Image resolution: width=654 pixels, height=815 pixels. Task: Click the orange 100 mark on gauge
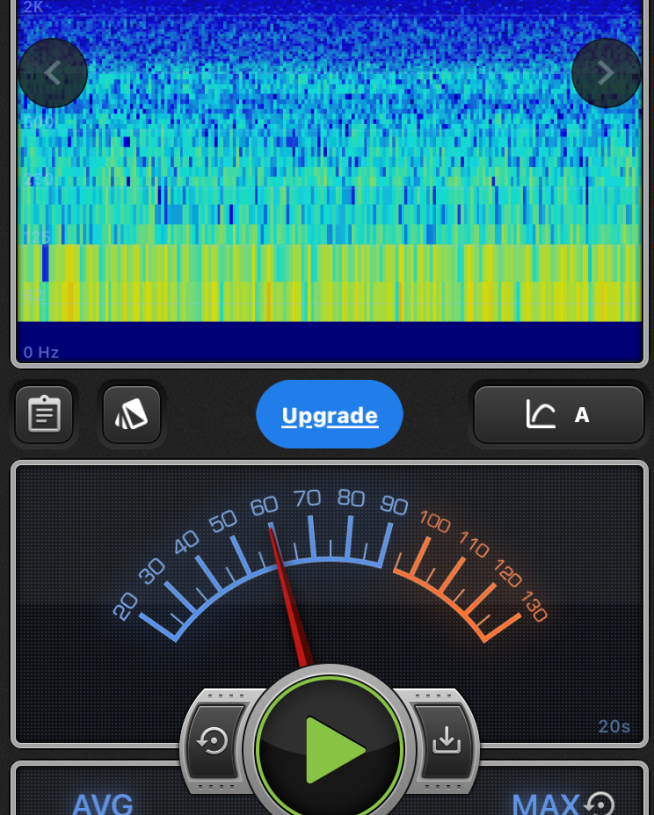(434, 521)
